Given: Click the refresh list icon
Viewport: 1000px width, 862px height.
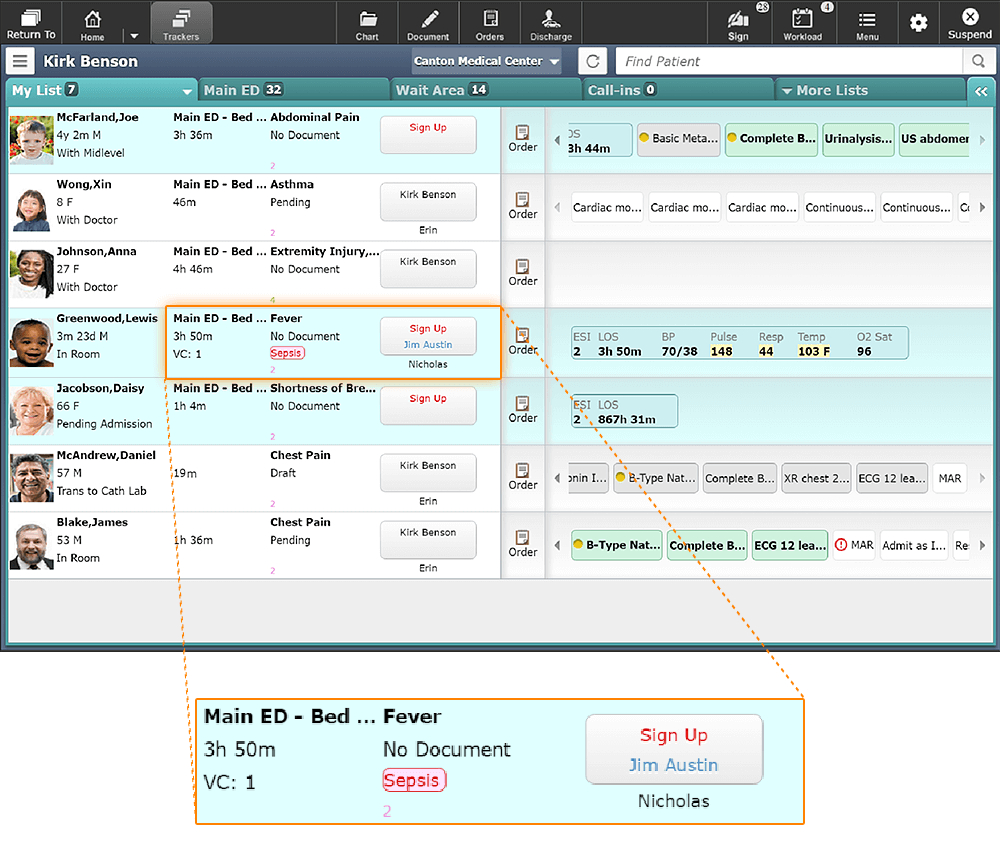Looking at the screenshot, I should click(x=593, y=61).
